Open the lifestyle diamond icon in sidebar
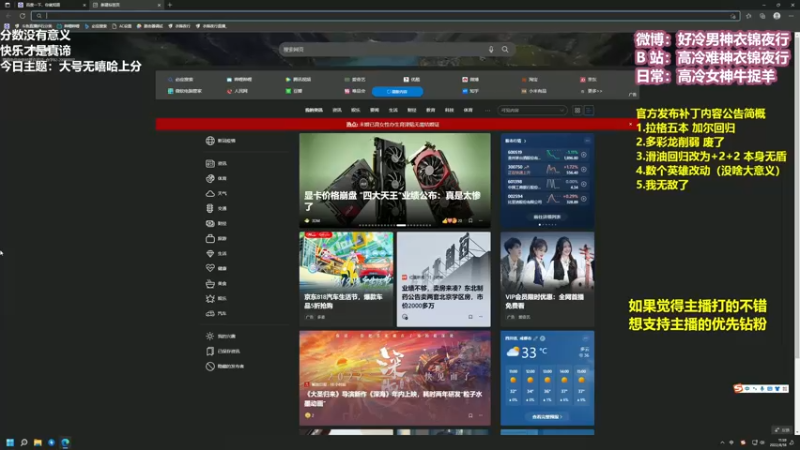The height and width of the screenshot is (450, 800). pos(210,254)
